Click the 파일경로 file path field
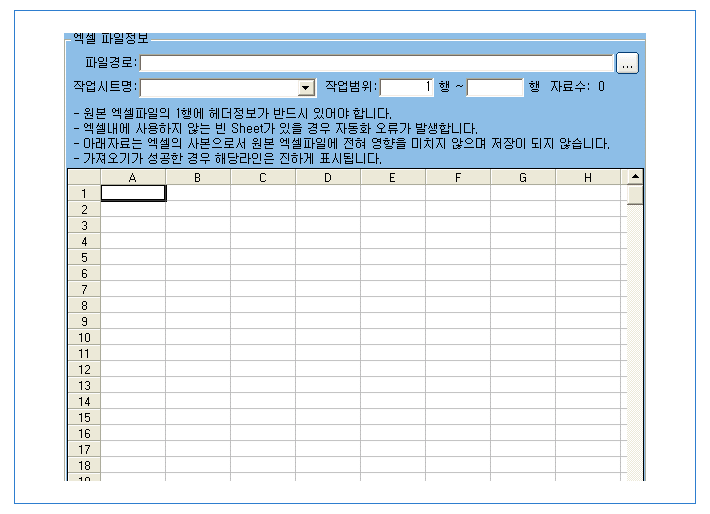This screenshot has width=710, height=514. [376, 63]
